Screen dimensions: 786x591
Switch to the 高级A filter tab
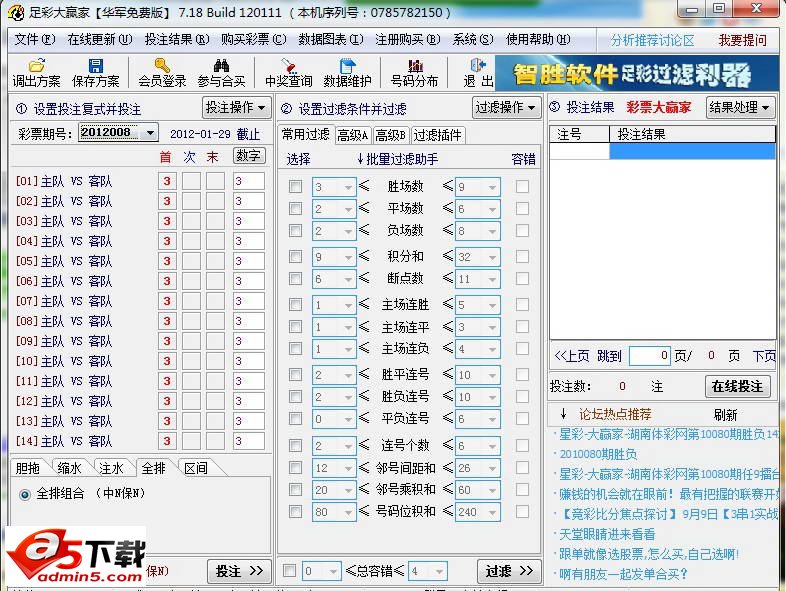coord(353,135)
